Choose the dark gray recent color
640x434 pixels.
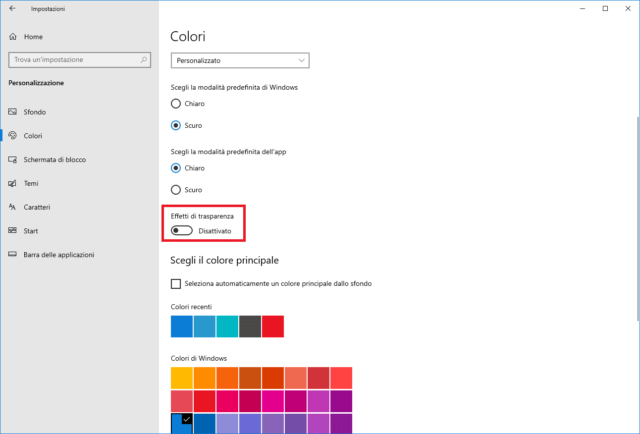pyautogui.click(x=250, y=326)
